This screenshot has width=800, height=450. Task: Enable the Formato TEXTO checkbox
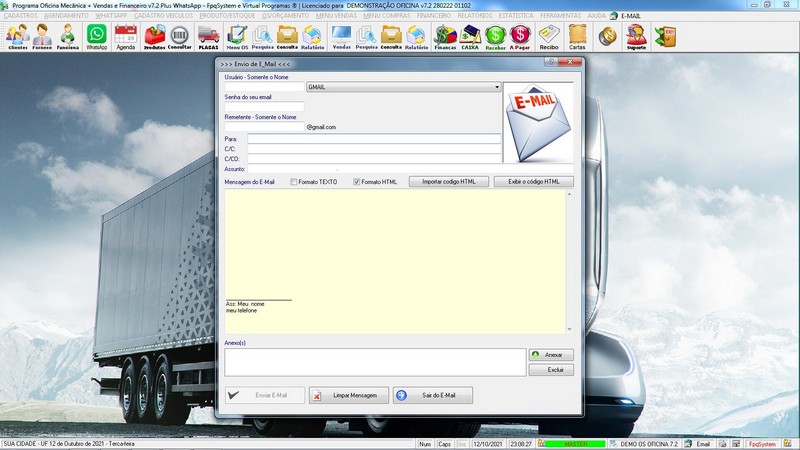point(293,182)
